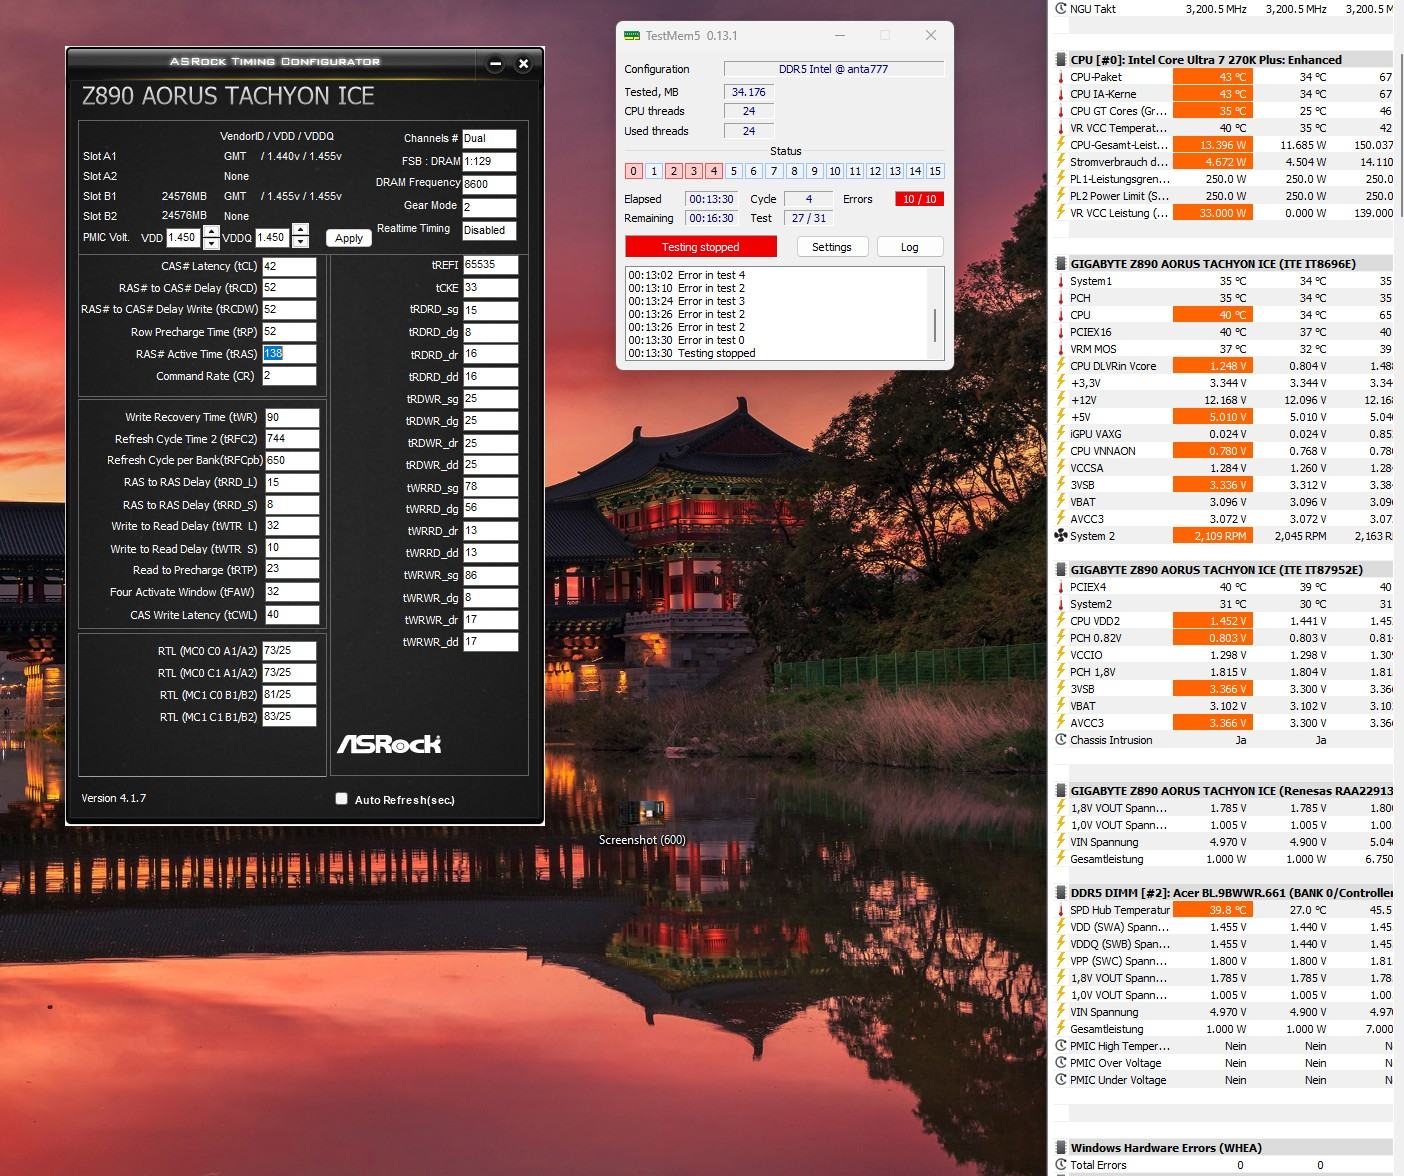Click the VRM MOS thermometer icon
The width and height of the screenshot is (1404, 1176).
[1061, 349]
